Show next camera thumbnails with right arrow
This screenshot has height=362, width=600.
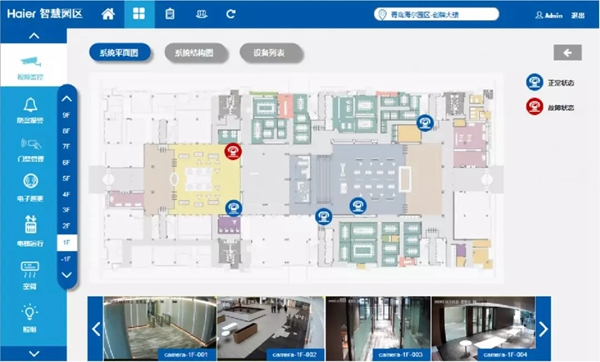click(543, 328)
